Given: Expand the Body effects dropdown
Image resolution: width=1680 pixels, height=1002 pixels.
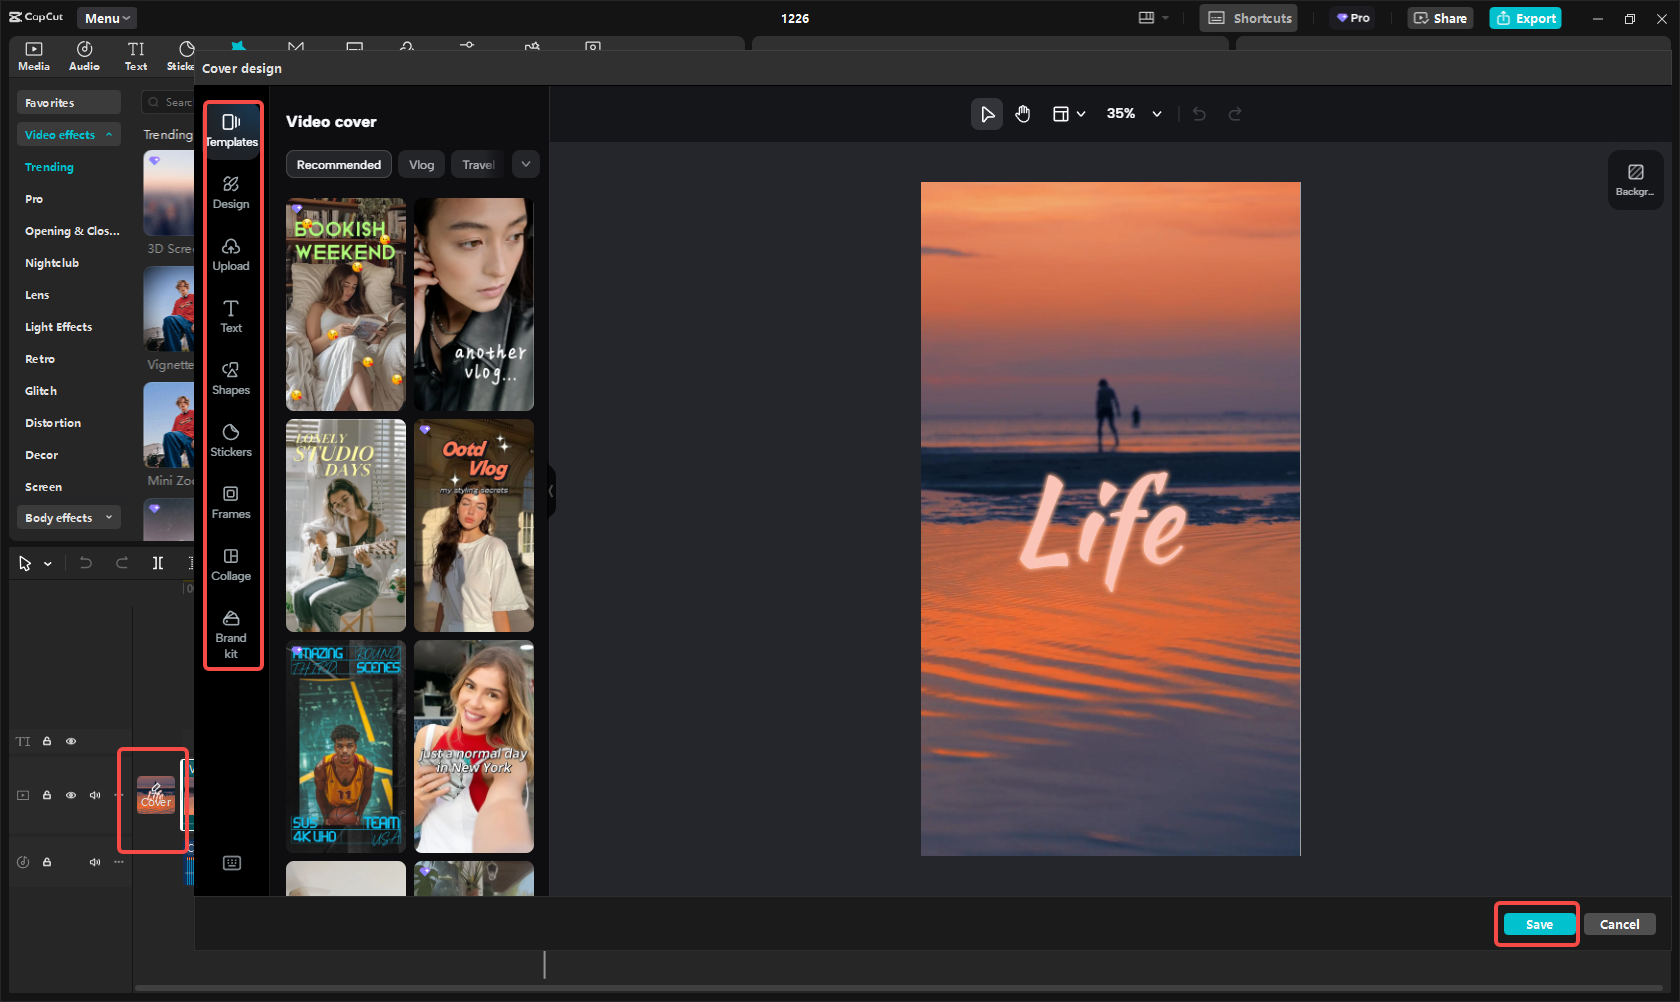Looking at the screenshot, I should tap(68, 517).
